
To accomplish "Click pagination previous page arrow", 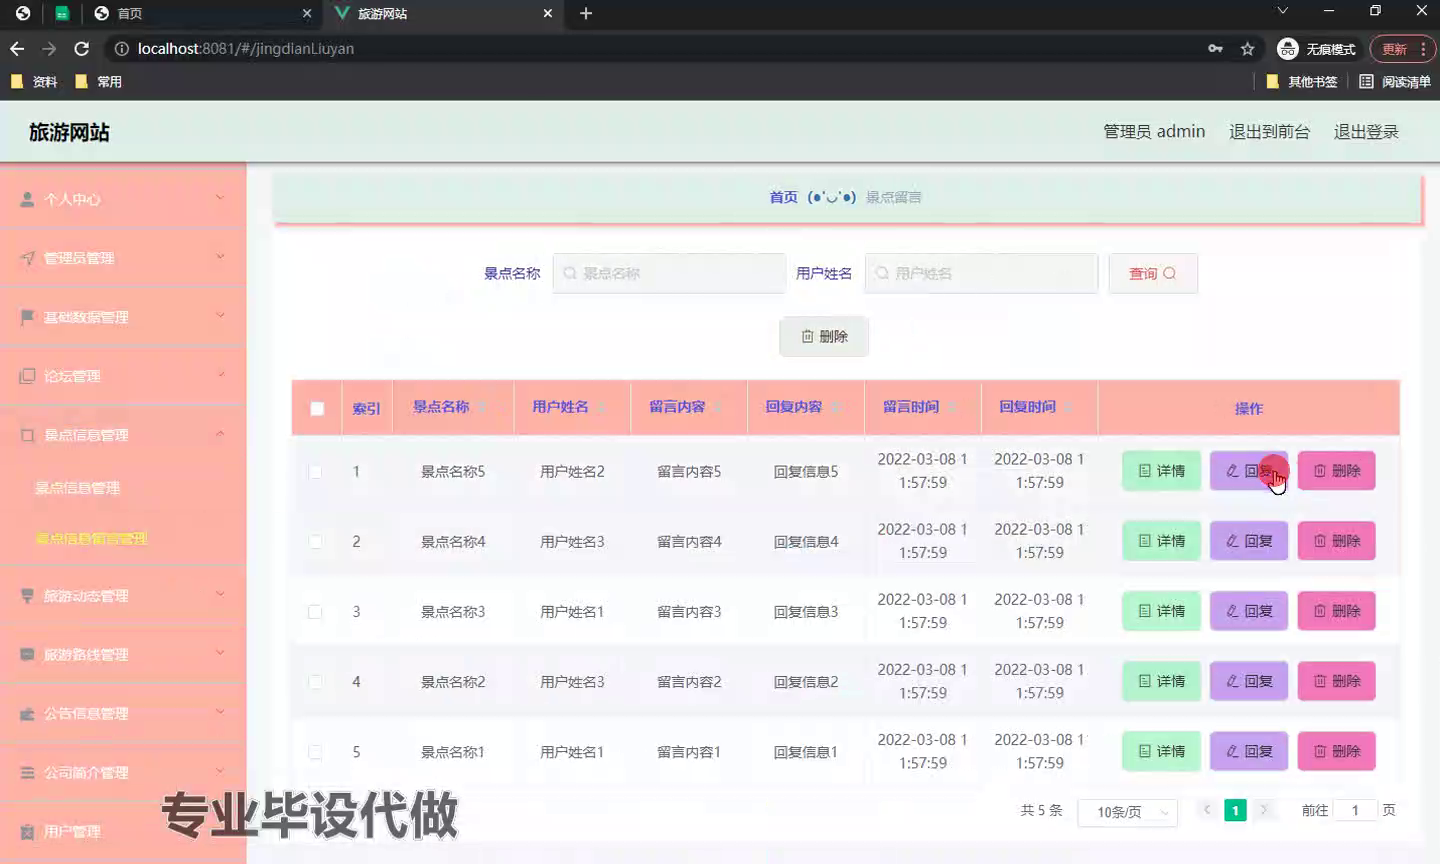I will point(1207,810).
